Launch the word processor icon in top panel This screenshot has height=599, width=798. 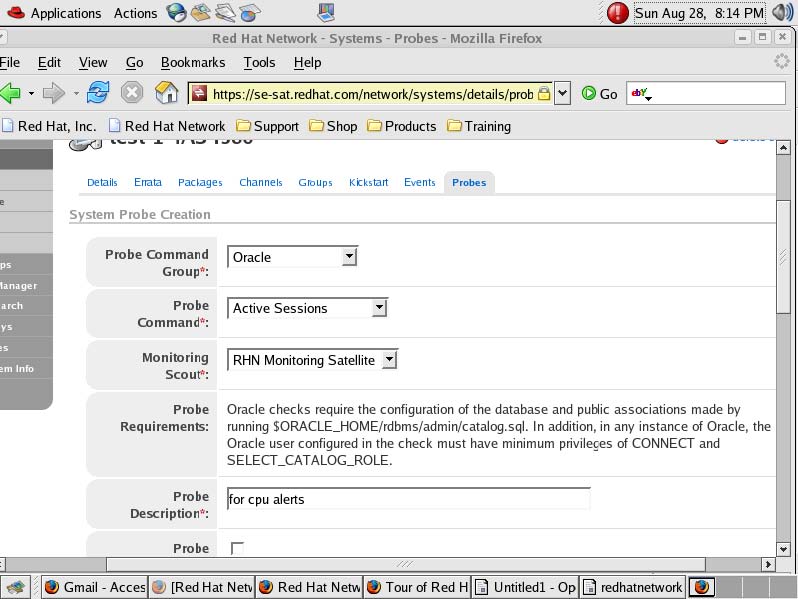[225, 12]
